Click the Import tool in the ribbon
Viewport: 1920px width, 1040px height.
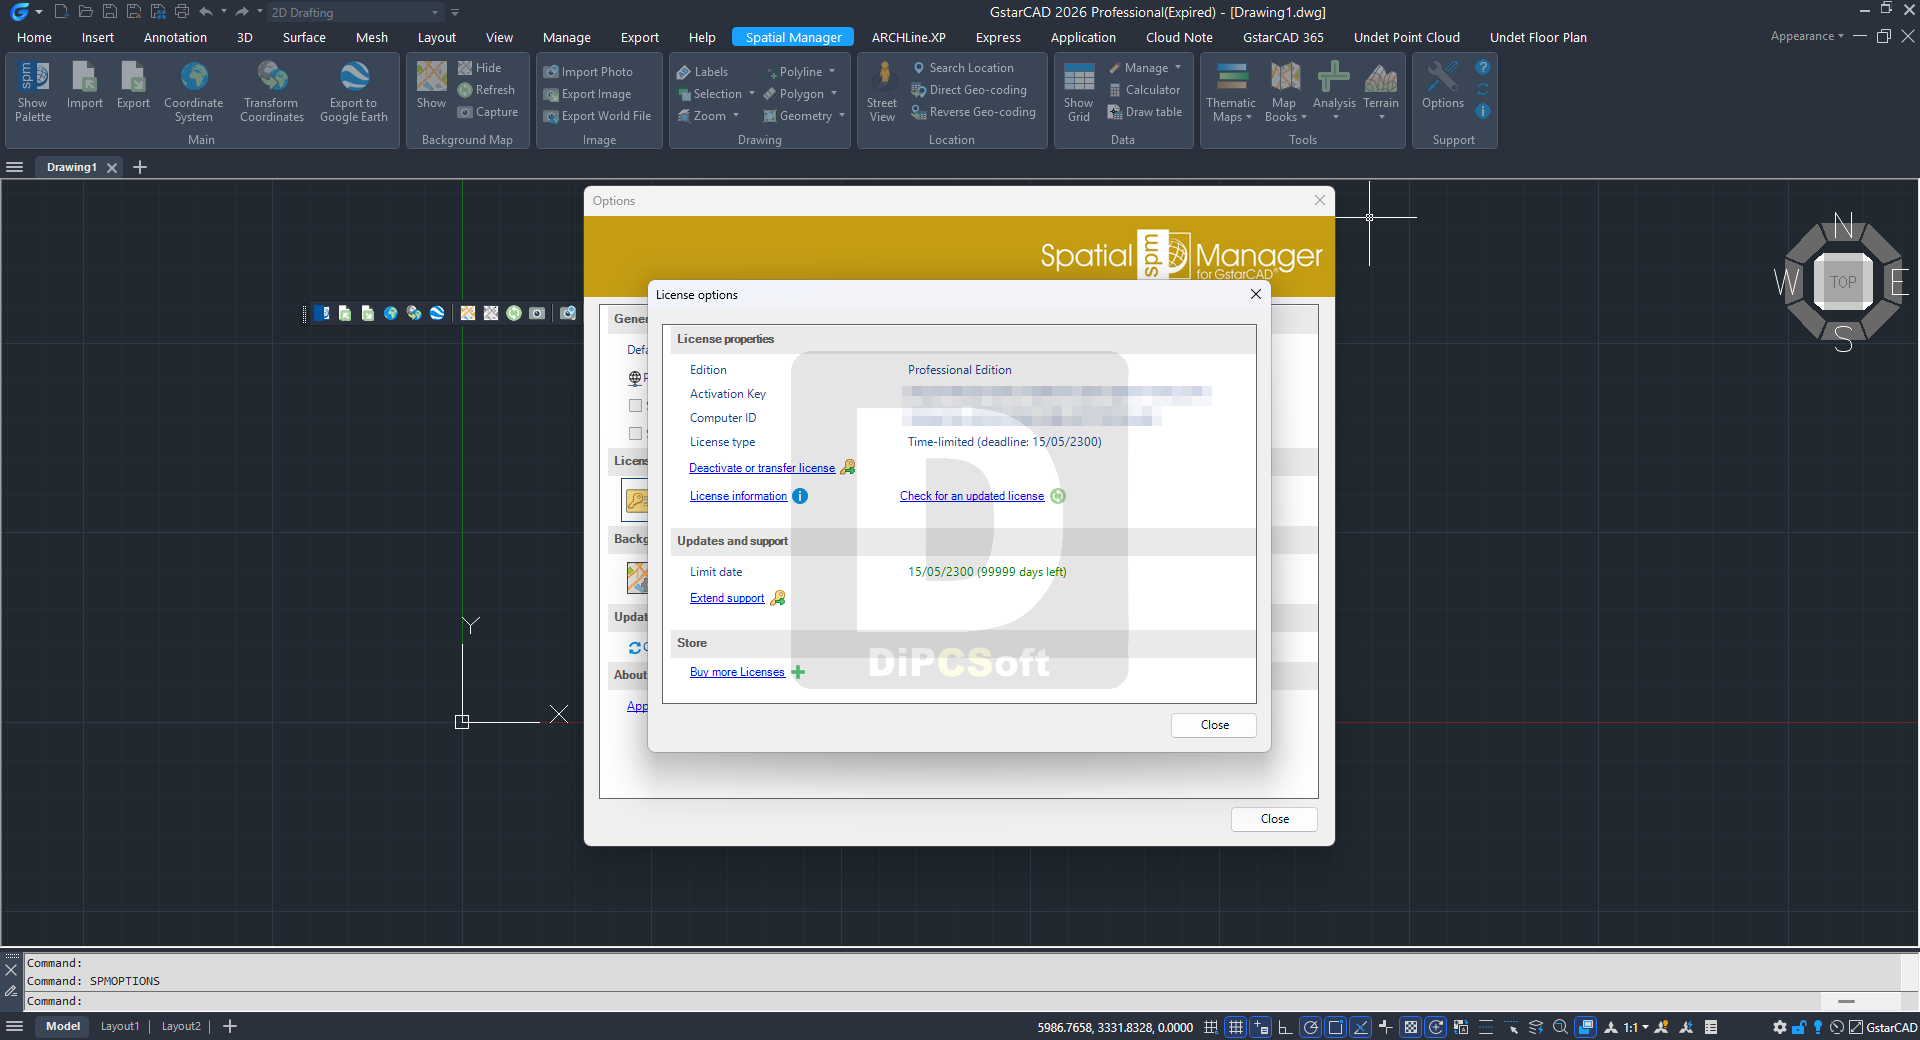(85, 86)
